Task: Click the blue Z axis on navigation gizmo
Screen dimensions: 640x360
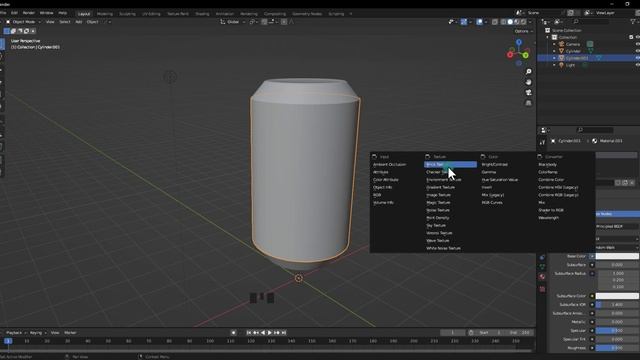Action: 519,42
